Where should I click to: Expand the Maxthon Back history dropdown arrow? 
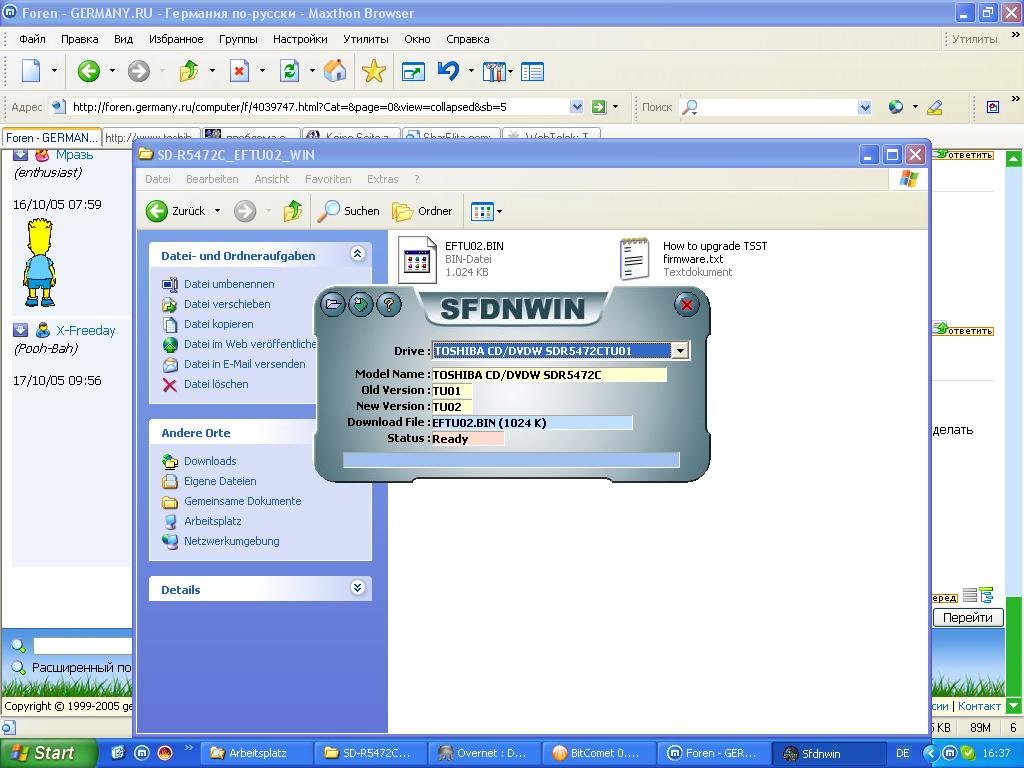112,71
